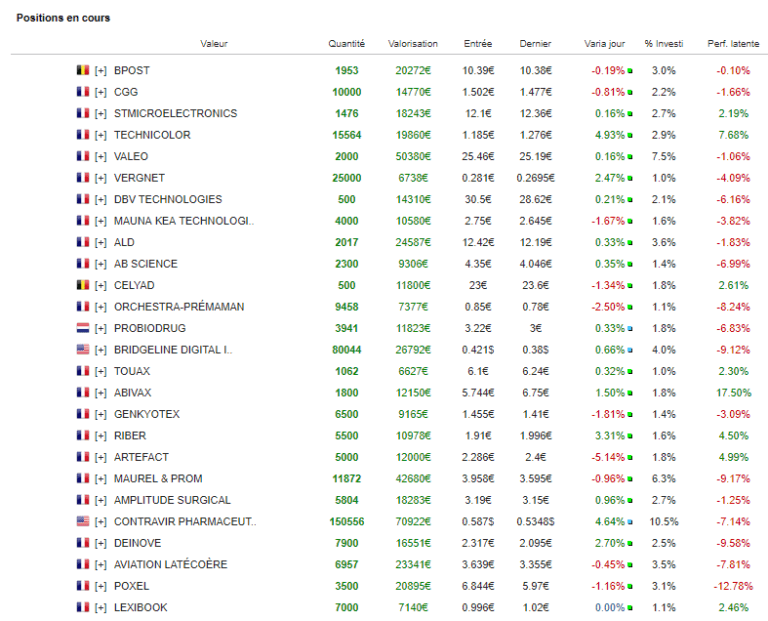Click the Belgian flag next to CELYAD
Screen dimensions: 768x621
tap(83, 285)
